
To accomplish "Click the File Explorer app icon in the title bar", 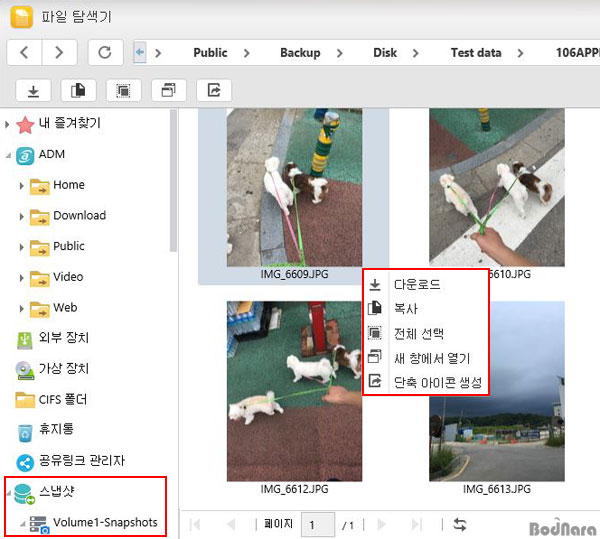I will [22, 17].
